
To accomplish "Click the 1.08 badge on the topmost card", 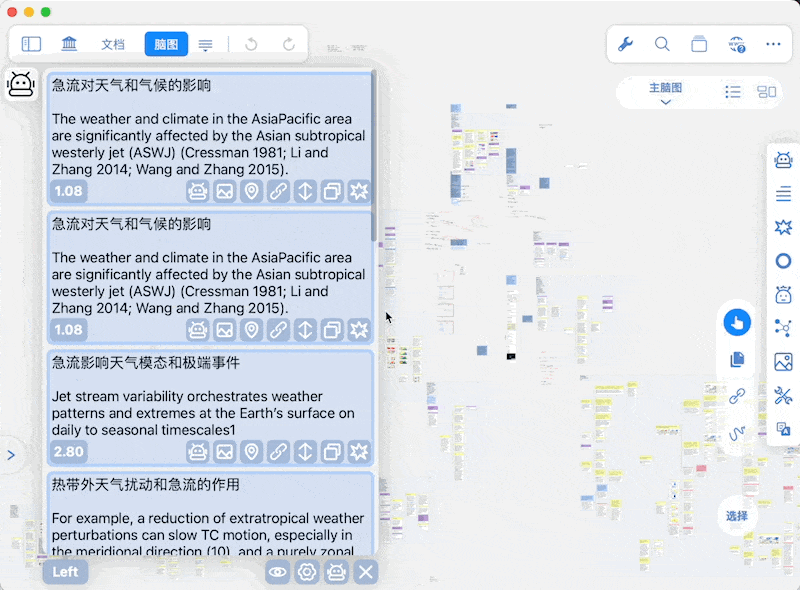I will [x=68, y=191].
